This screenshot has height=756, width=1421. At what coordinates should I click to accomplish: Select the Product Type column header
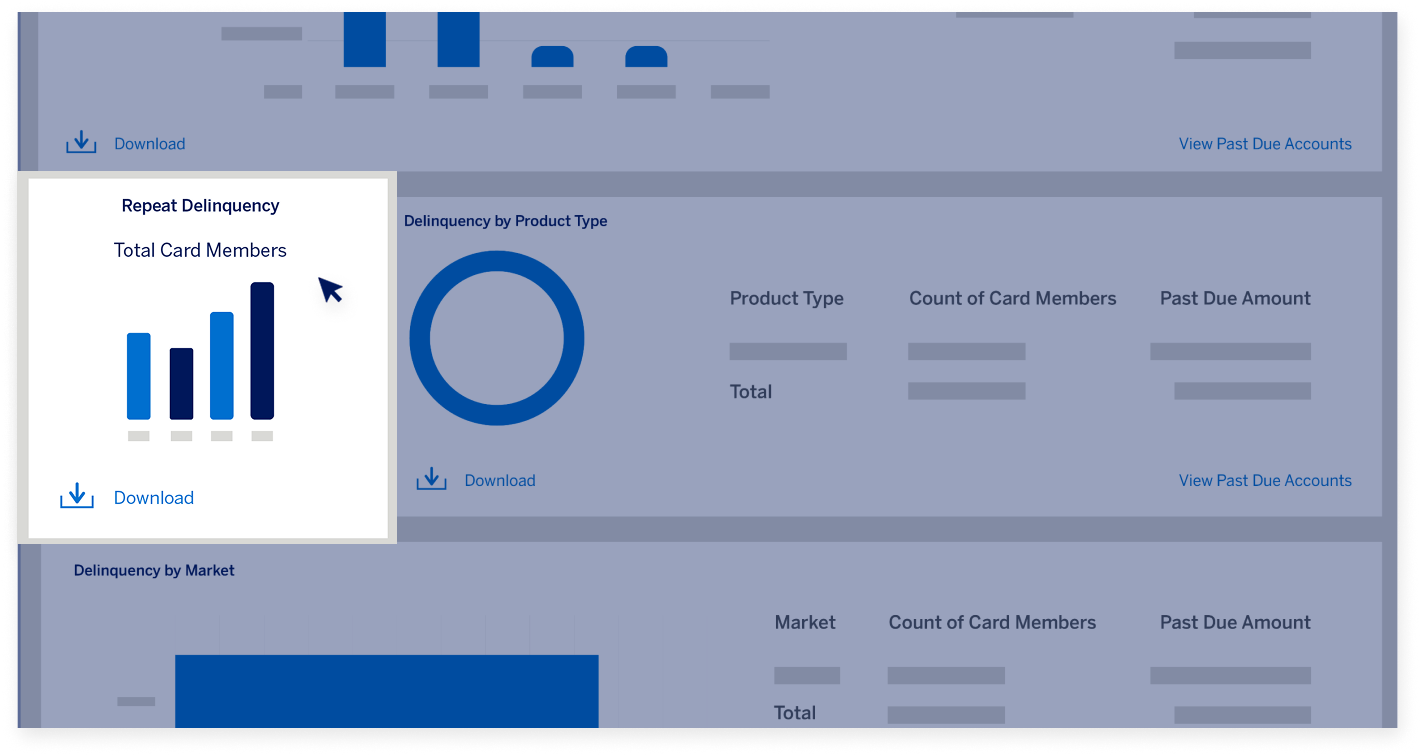[786, 298]
